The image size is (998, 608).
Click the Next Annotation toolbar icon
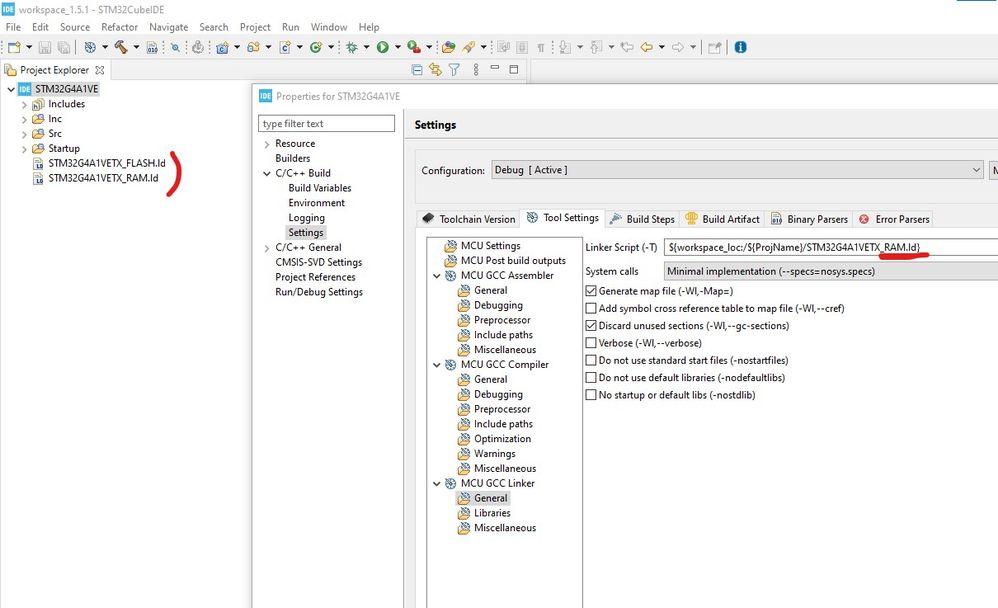click(x=565, y=47)
